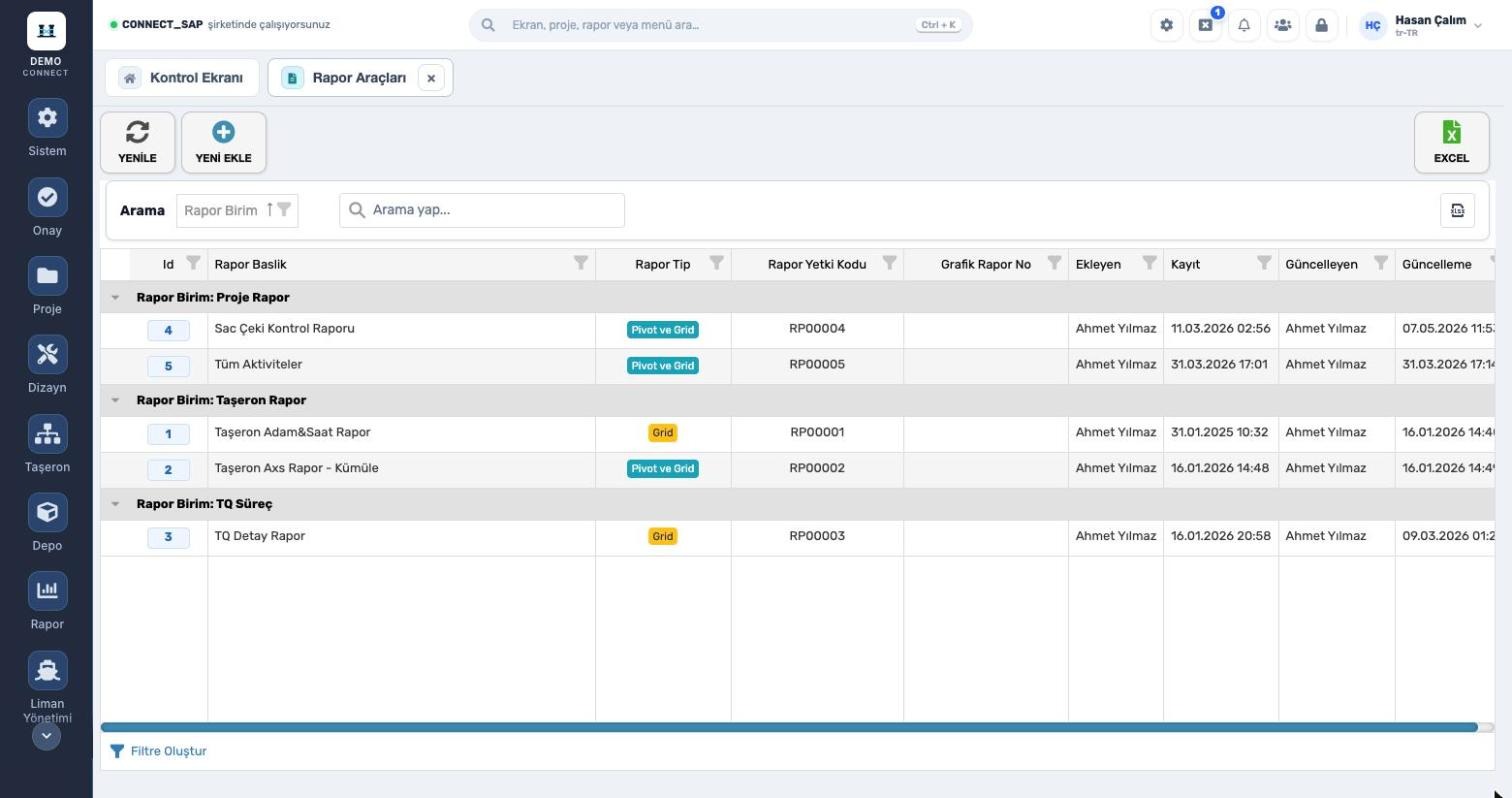Screen dimensions: 1512x798
Task: Click the lock icon in top bar
Action: (x=1321, y=25)
